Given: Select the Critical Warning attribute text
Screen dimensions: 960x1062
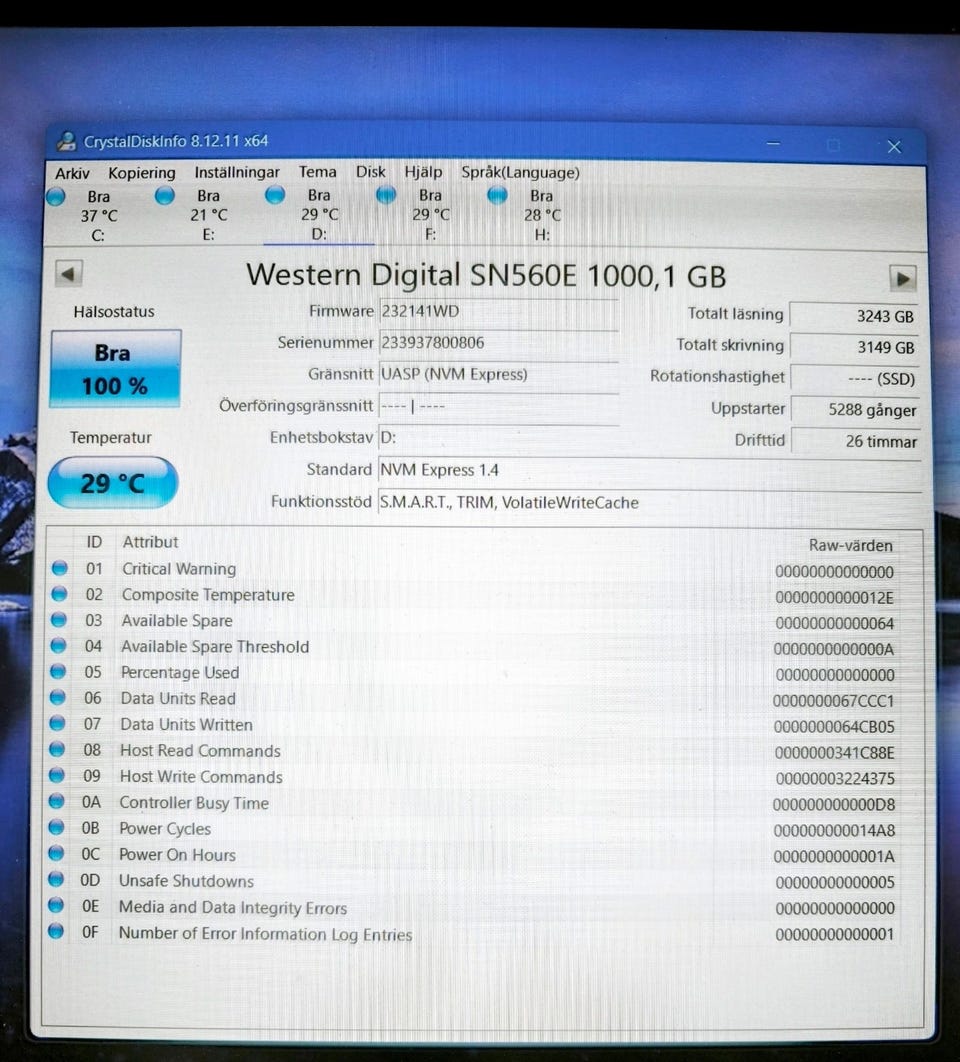Looking at the screenshot, I should 179,569.
